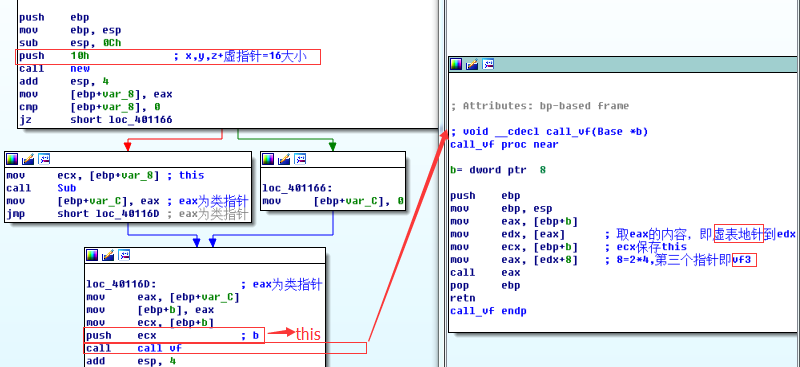Select 'void __cdecl call_vf(Base *b)' prototype
The height and width of the screenshot is (367, 800).
pos(555,132)
